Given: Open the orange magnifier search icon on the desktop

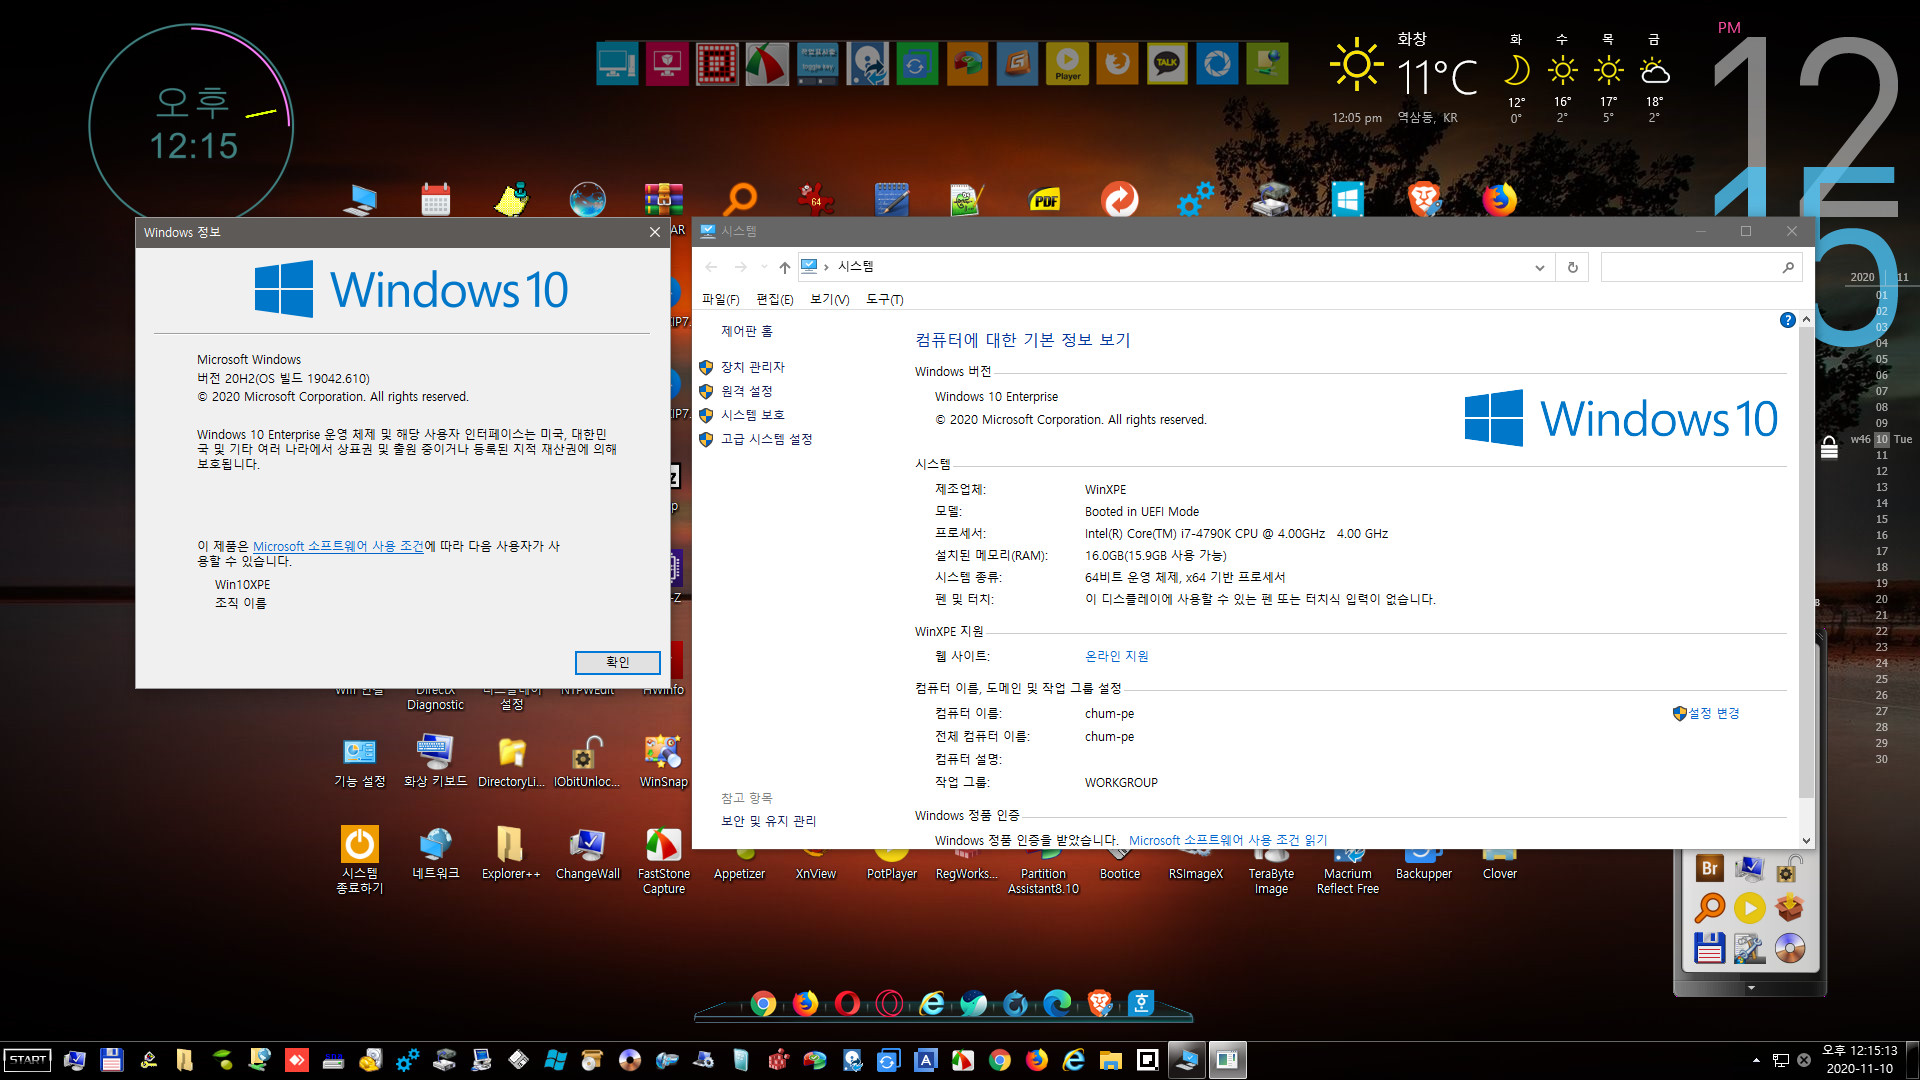Looking at the screenshot, I should (740, 199).
